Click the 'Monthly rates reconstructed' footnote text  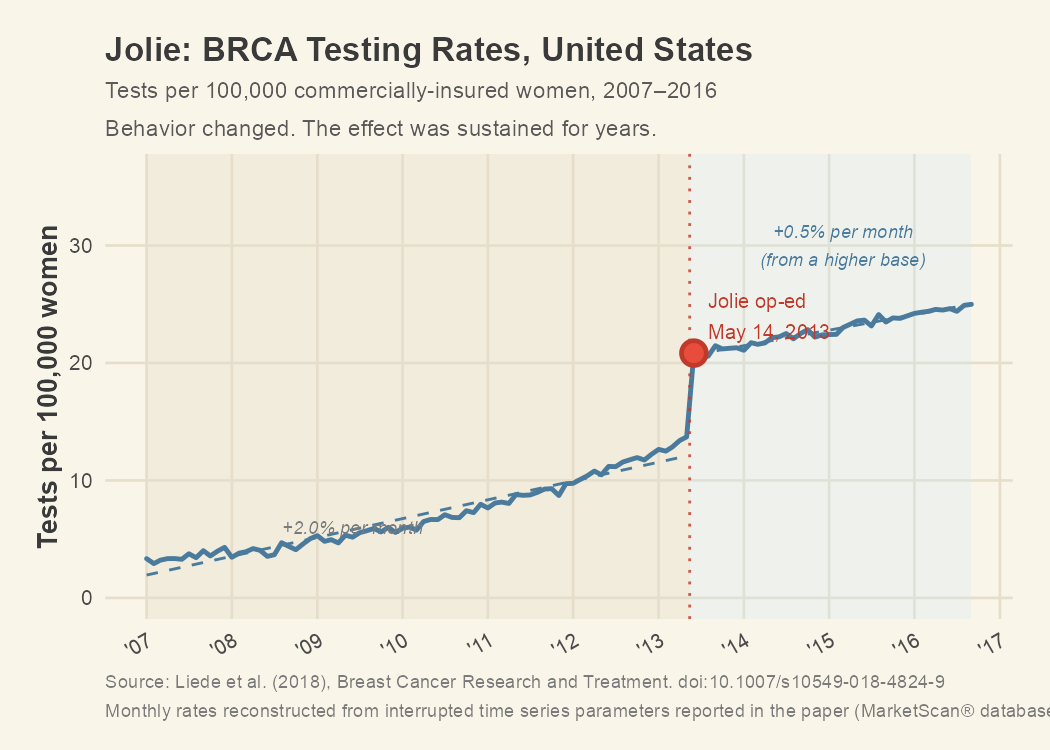(577, 710)
